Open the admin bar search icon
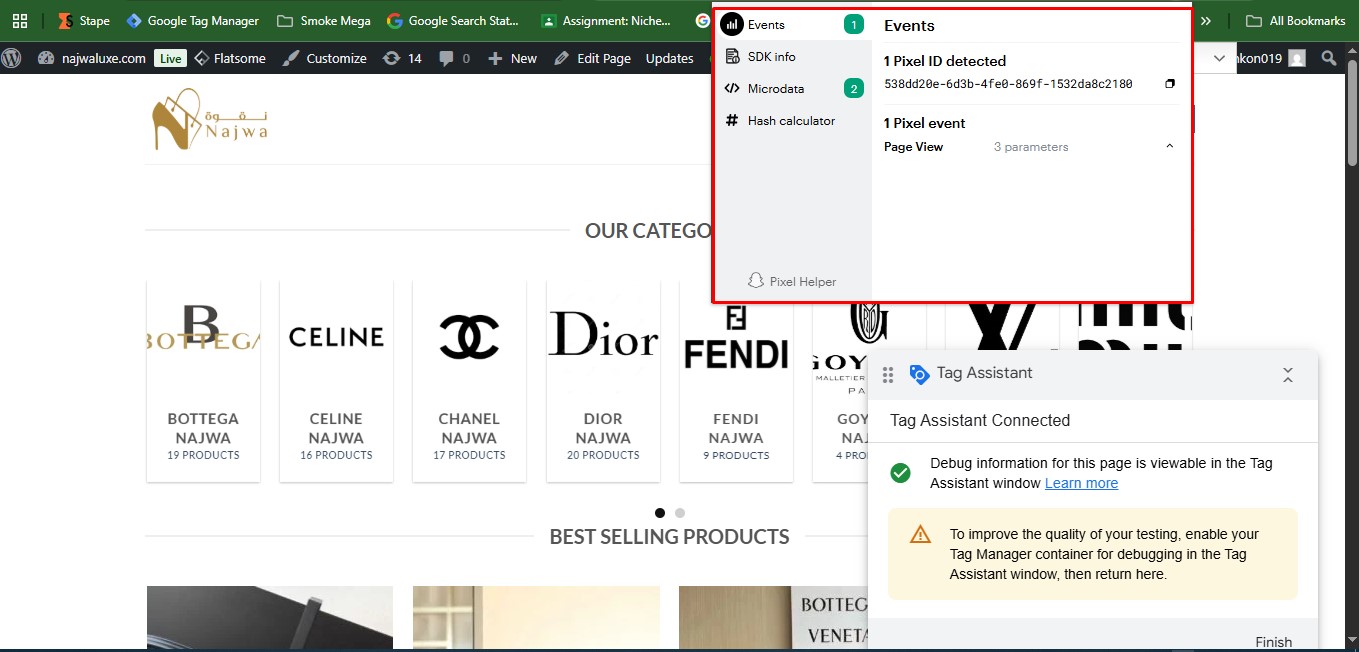Viewport: 1359px width, 652px height. 1329,59
